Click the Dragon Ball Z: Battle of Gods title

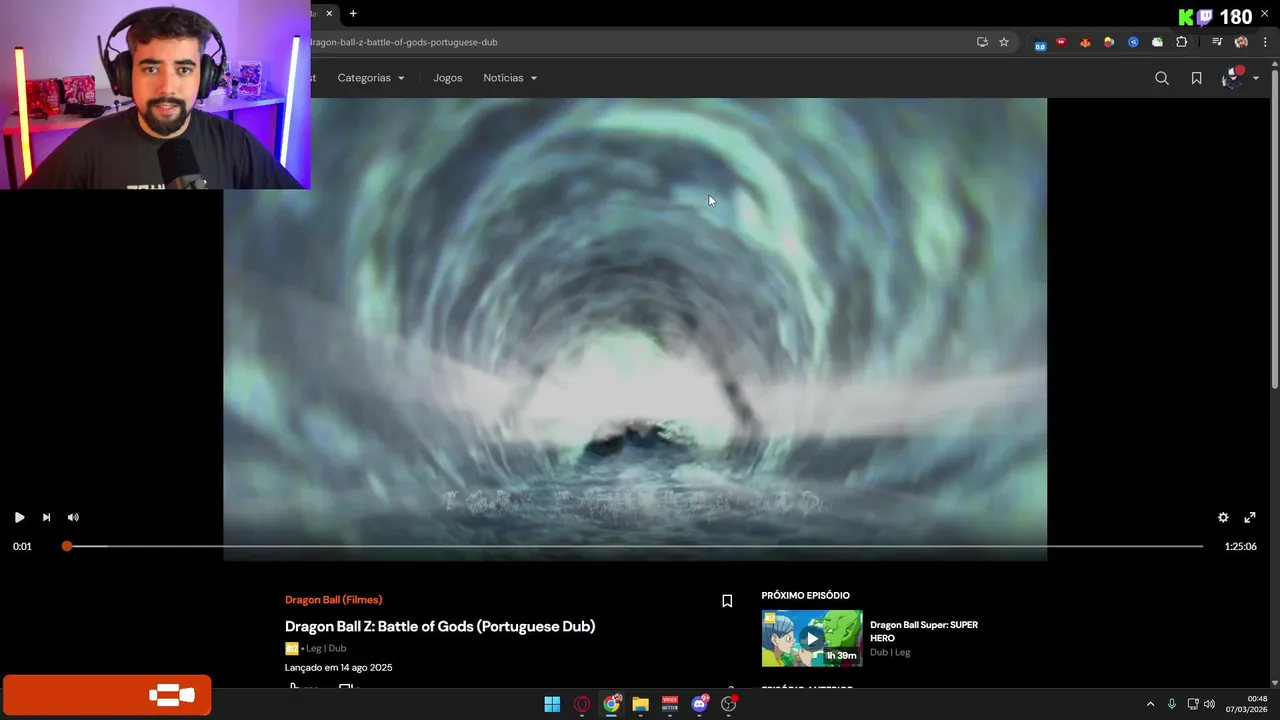440,626
